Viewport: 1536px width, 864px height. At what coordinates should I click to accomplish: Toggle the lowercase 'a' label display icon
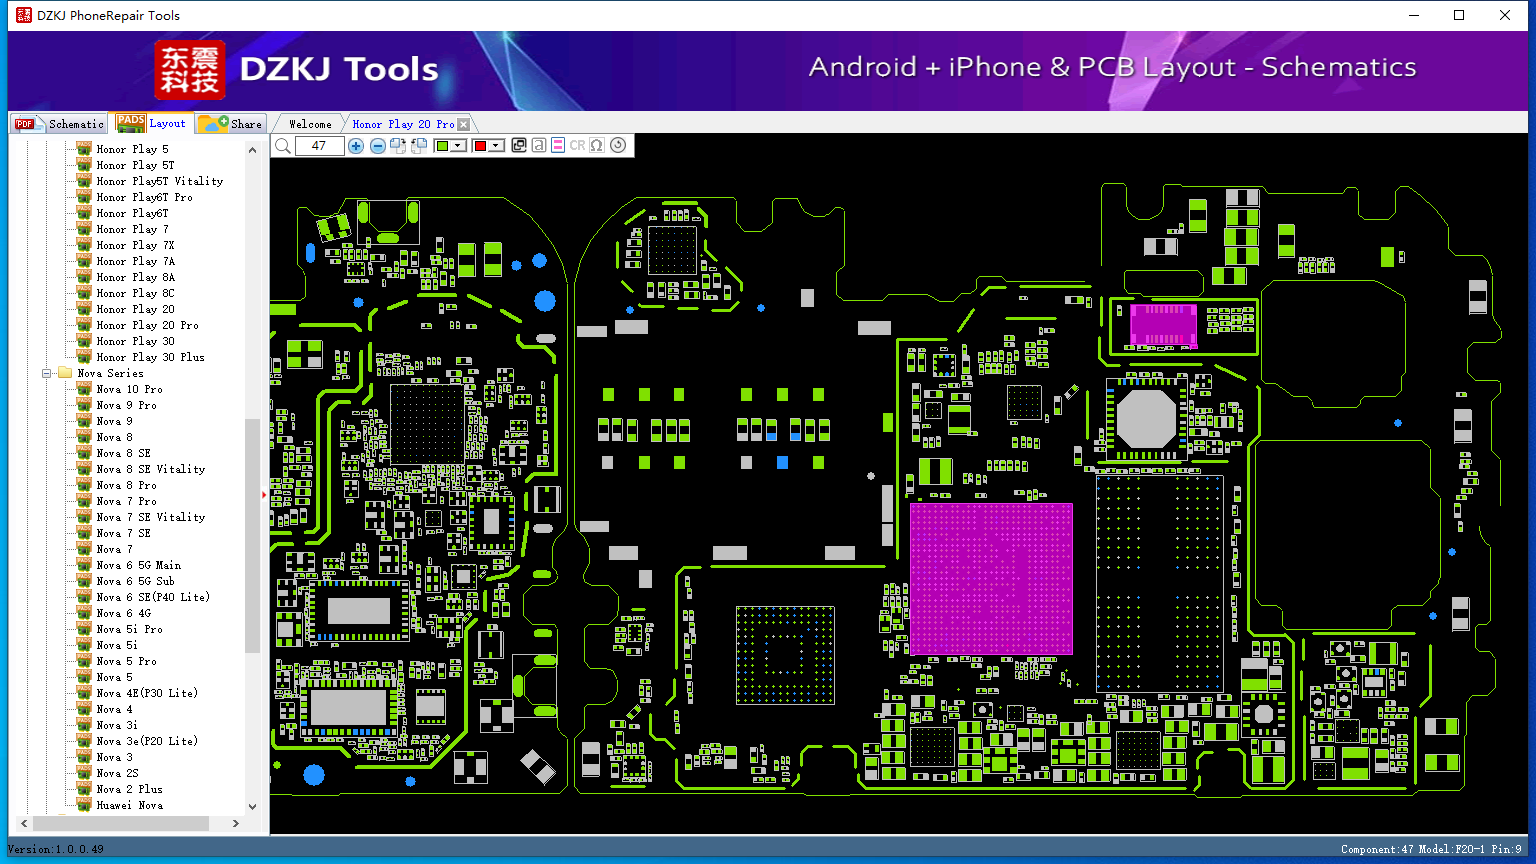tap(539, 146)
